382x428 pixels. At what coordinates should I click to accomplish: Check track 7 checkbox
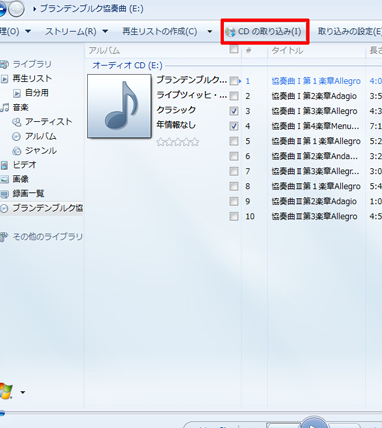pyautogui.click(x=234, y=171)
